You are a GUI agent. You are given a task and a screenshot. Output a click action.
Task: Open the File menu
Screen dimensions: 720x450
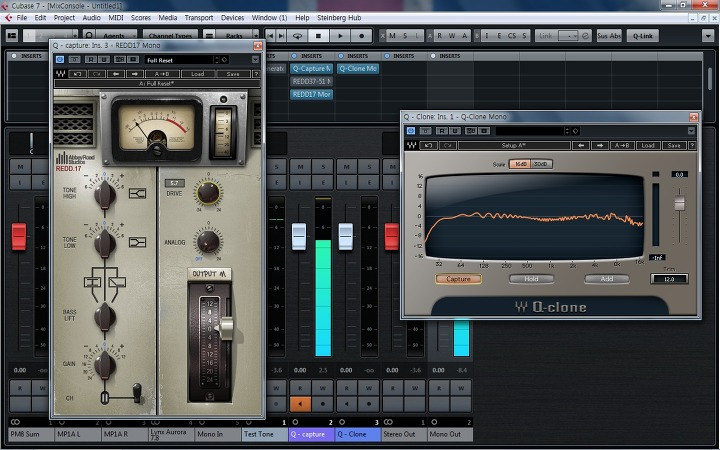[22, 17]
